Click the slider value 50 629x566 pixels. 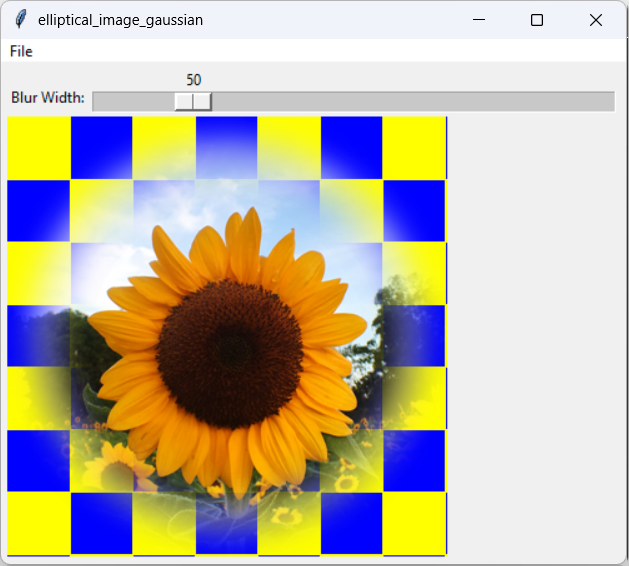[193, 80]
